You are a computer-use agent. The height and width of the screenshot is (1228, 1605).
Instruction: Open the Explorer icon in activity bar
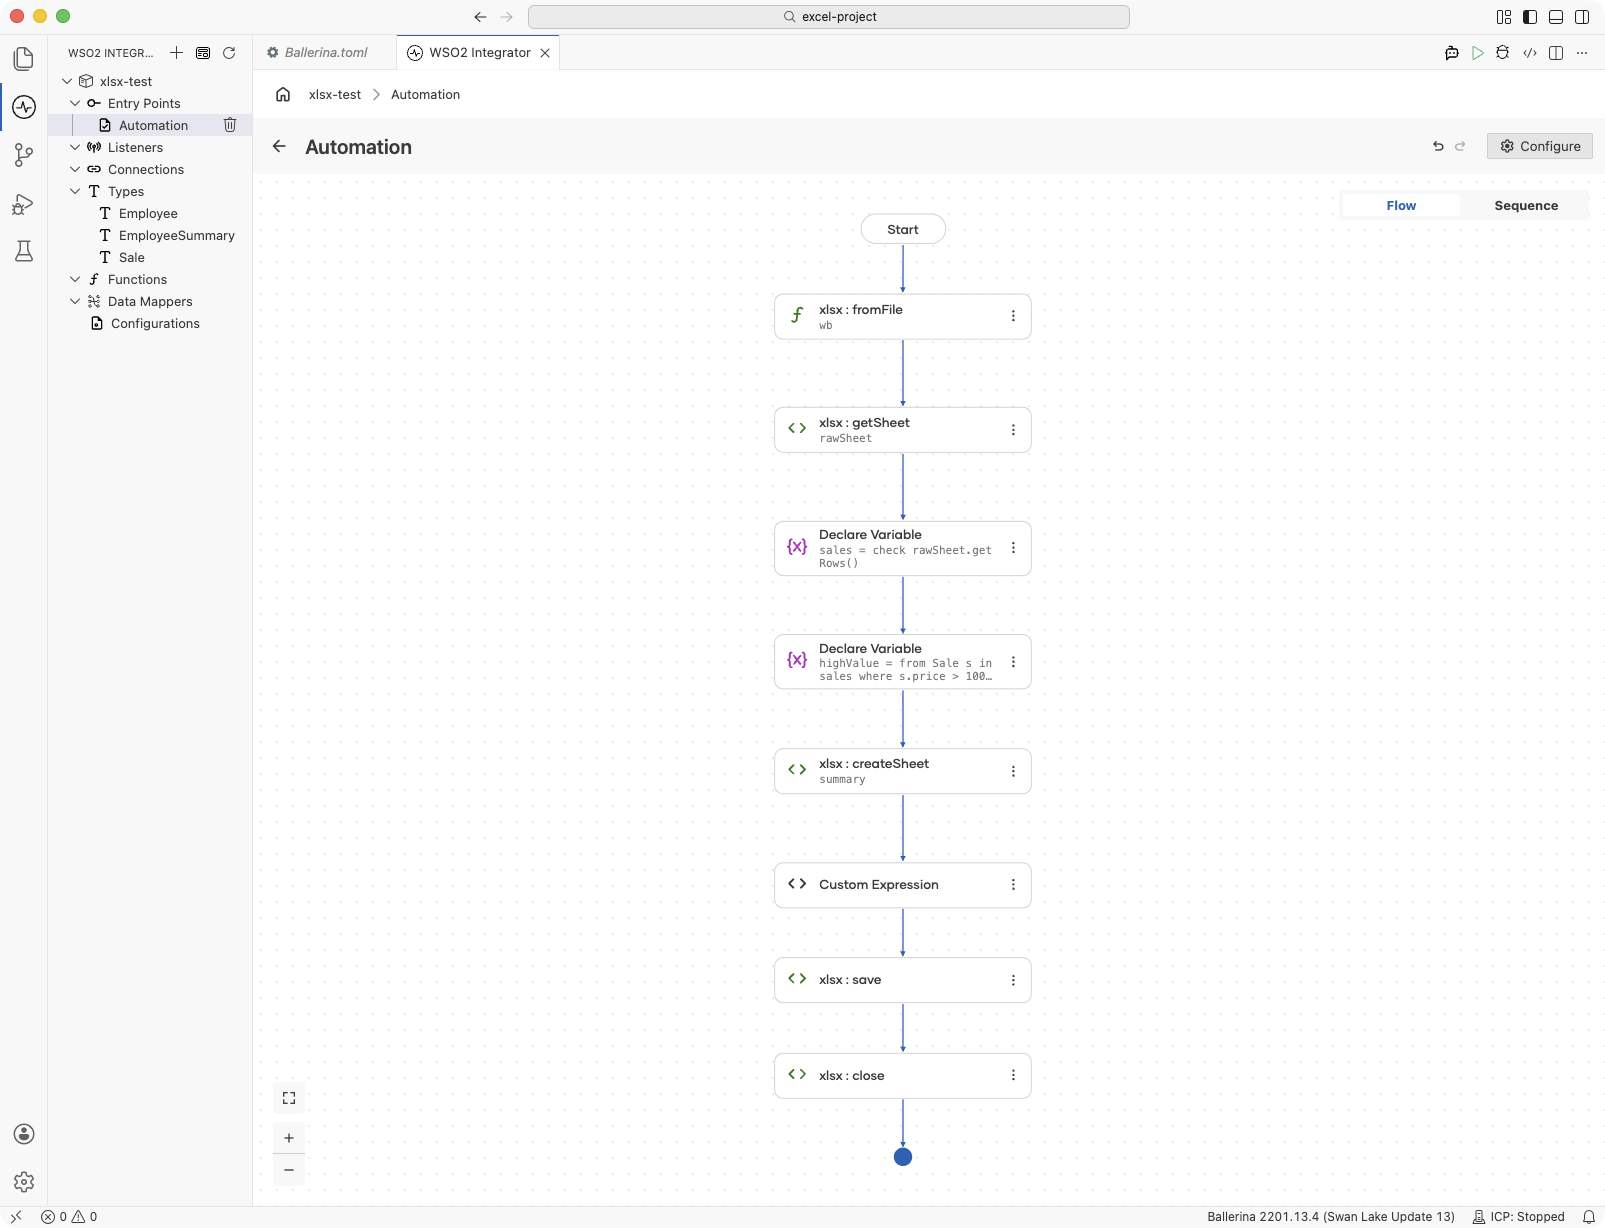24,59
